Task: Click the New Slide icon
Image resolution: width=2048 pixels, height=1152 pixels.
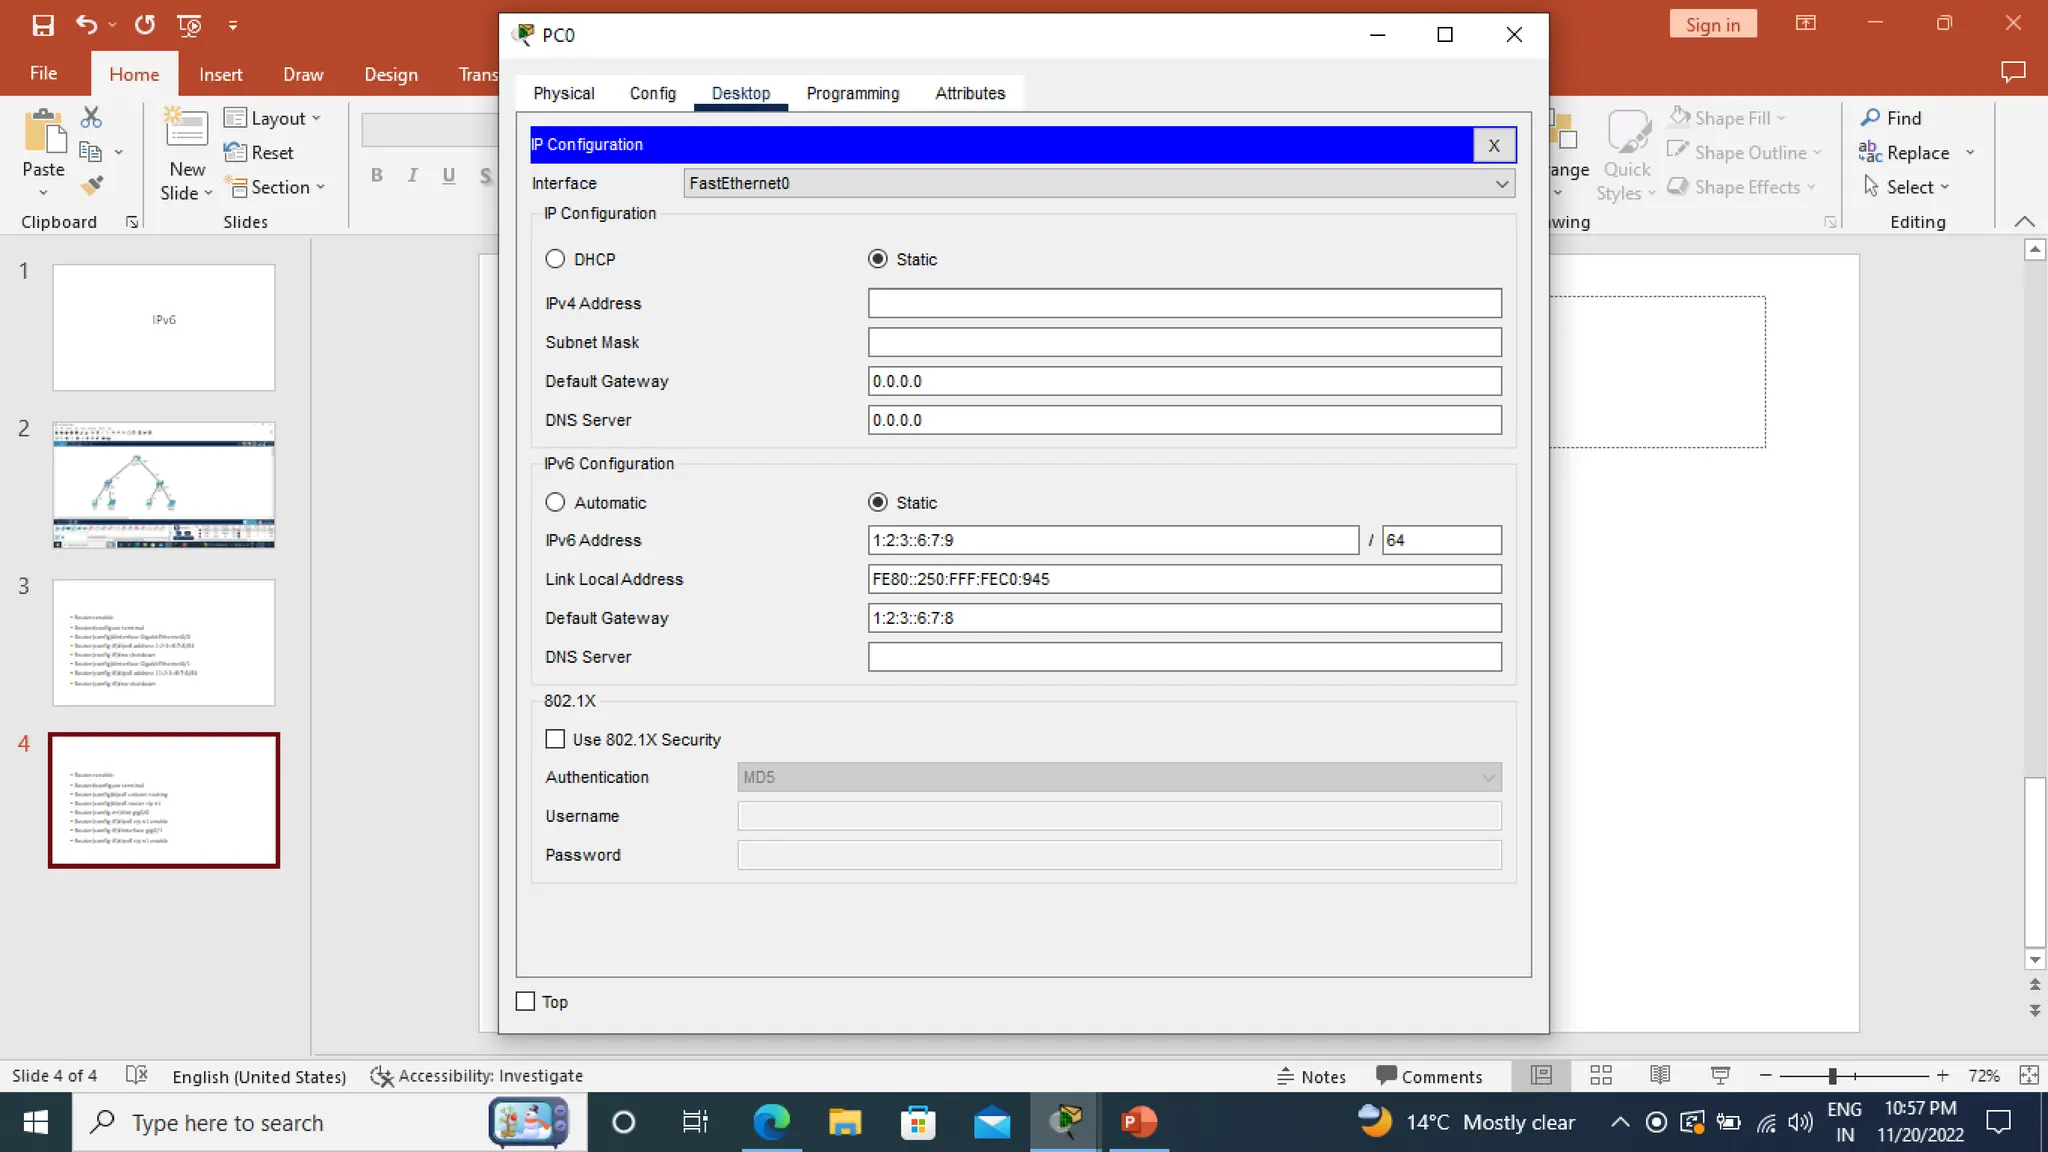Action: pos(186,130)
